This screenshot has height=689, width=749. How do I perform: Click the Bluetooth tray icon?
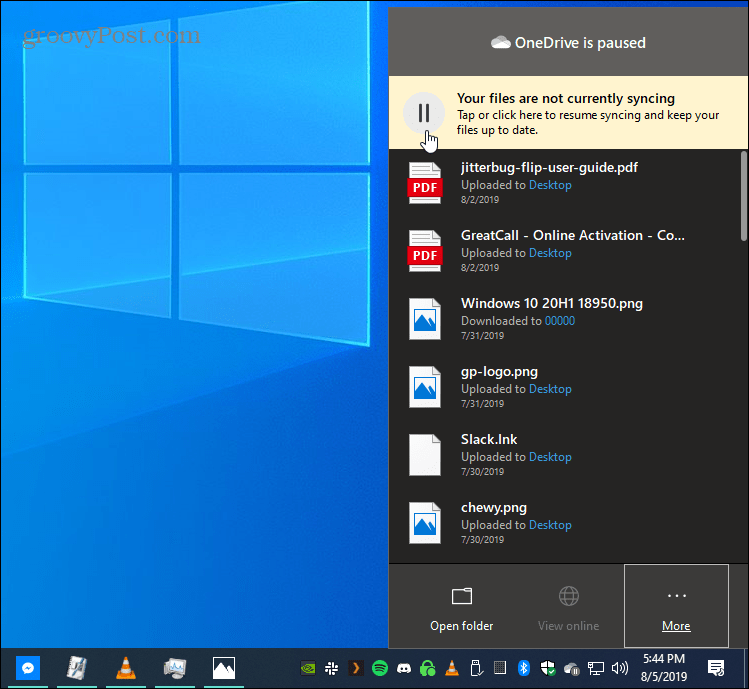524,668
